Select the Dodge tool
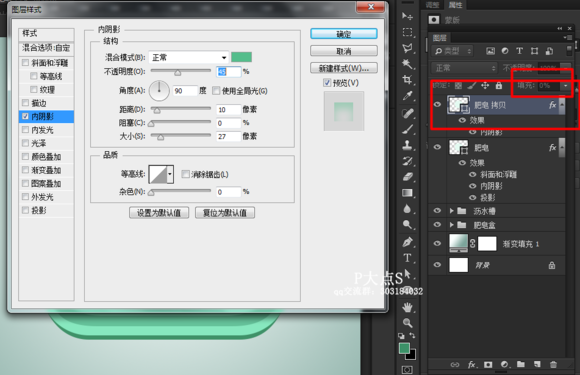Viewport: 580px width, 375px height. pos(407,224)
